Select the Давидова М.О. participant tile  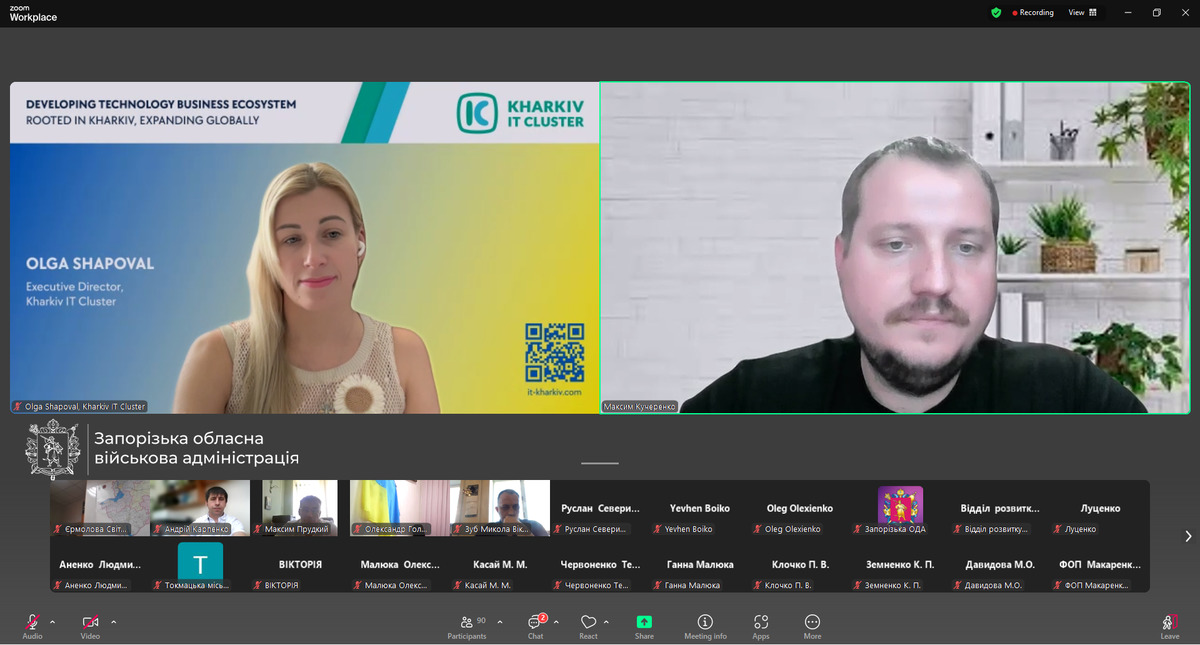pos(1000,564)
